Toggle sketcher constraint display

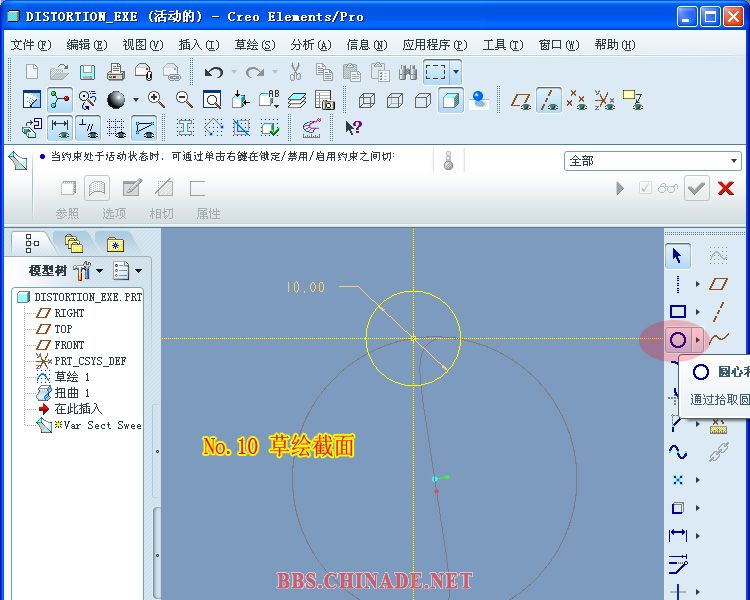click(88, 128)
